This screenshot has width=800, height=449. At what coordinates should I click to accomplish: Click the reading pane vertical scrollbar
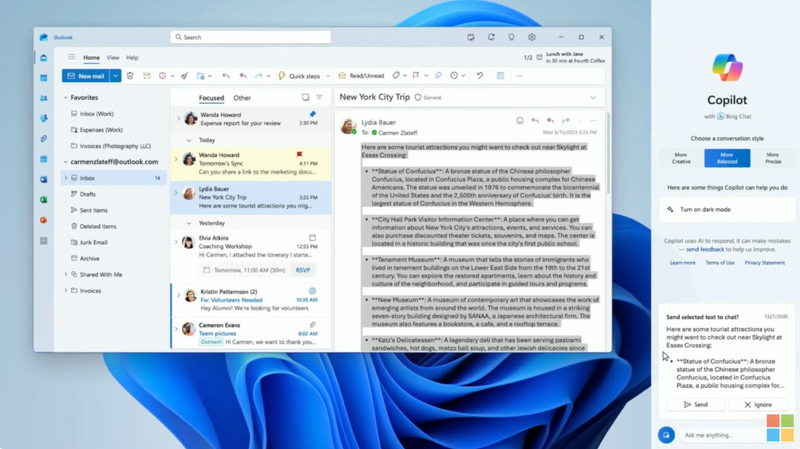[x=608, y=153]
